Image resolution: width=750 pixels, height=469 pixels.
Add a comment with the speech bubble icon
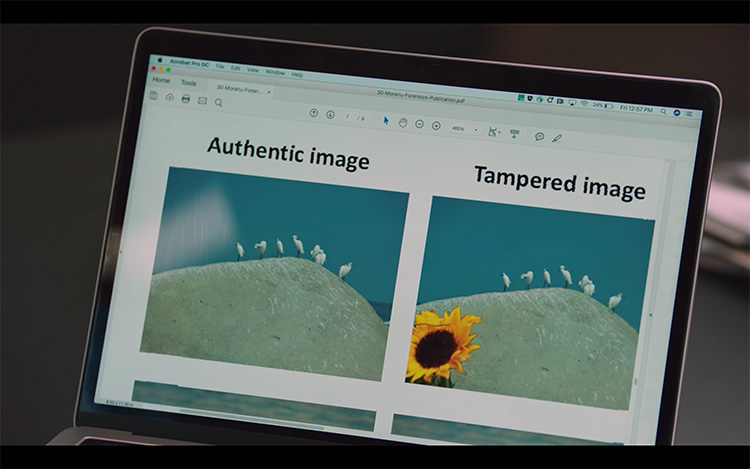[x=539, y=136]
